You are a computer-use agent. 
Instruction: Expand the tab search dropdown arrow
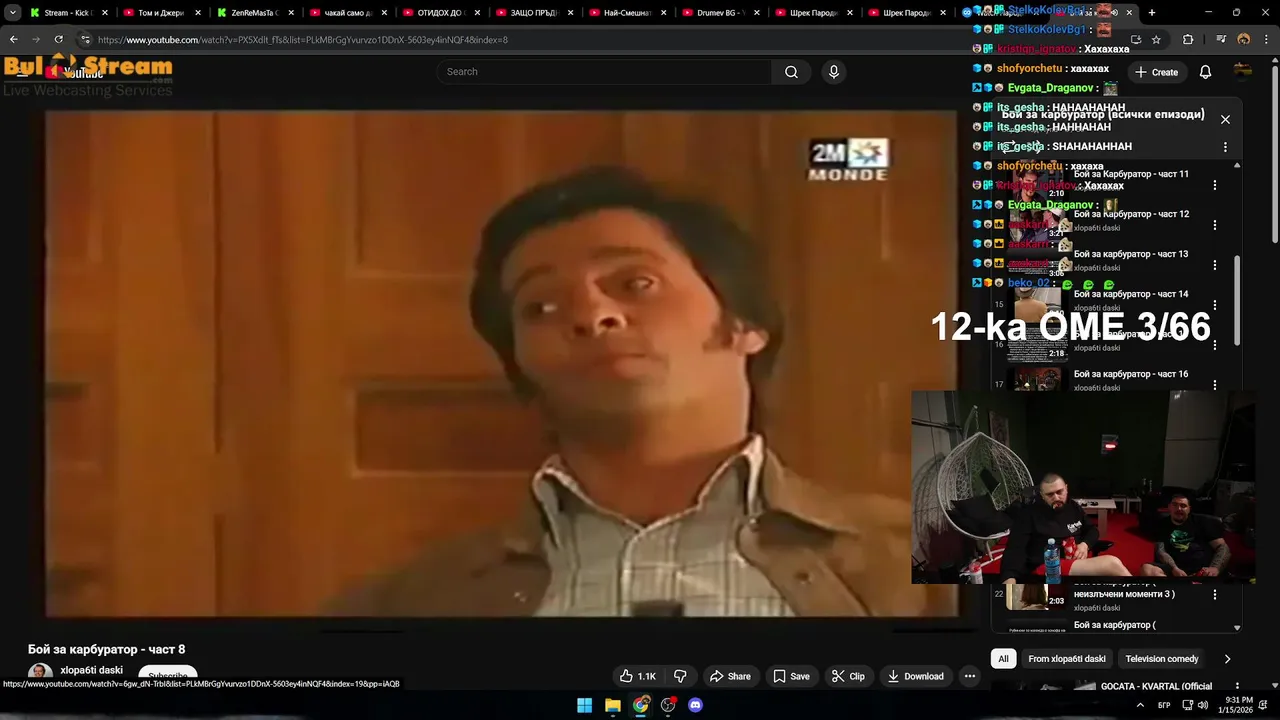coord(13,13)
